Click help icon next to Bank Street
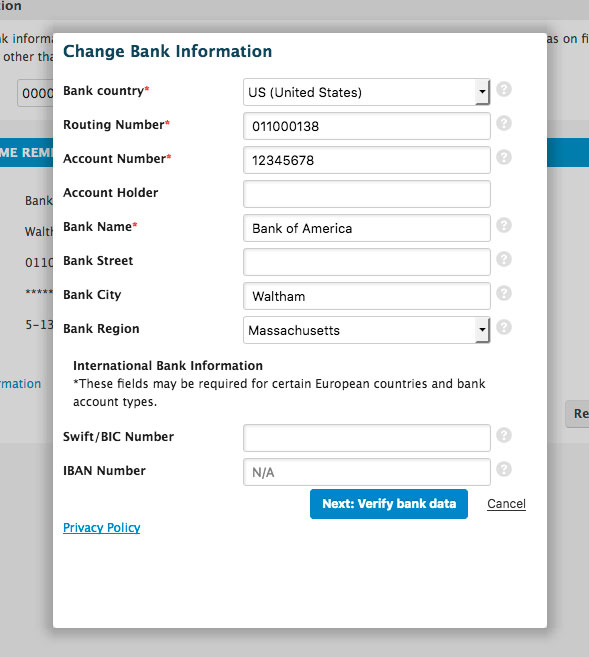This screenshot has width=589, height=657. pos(504,259)
